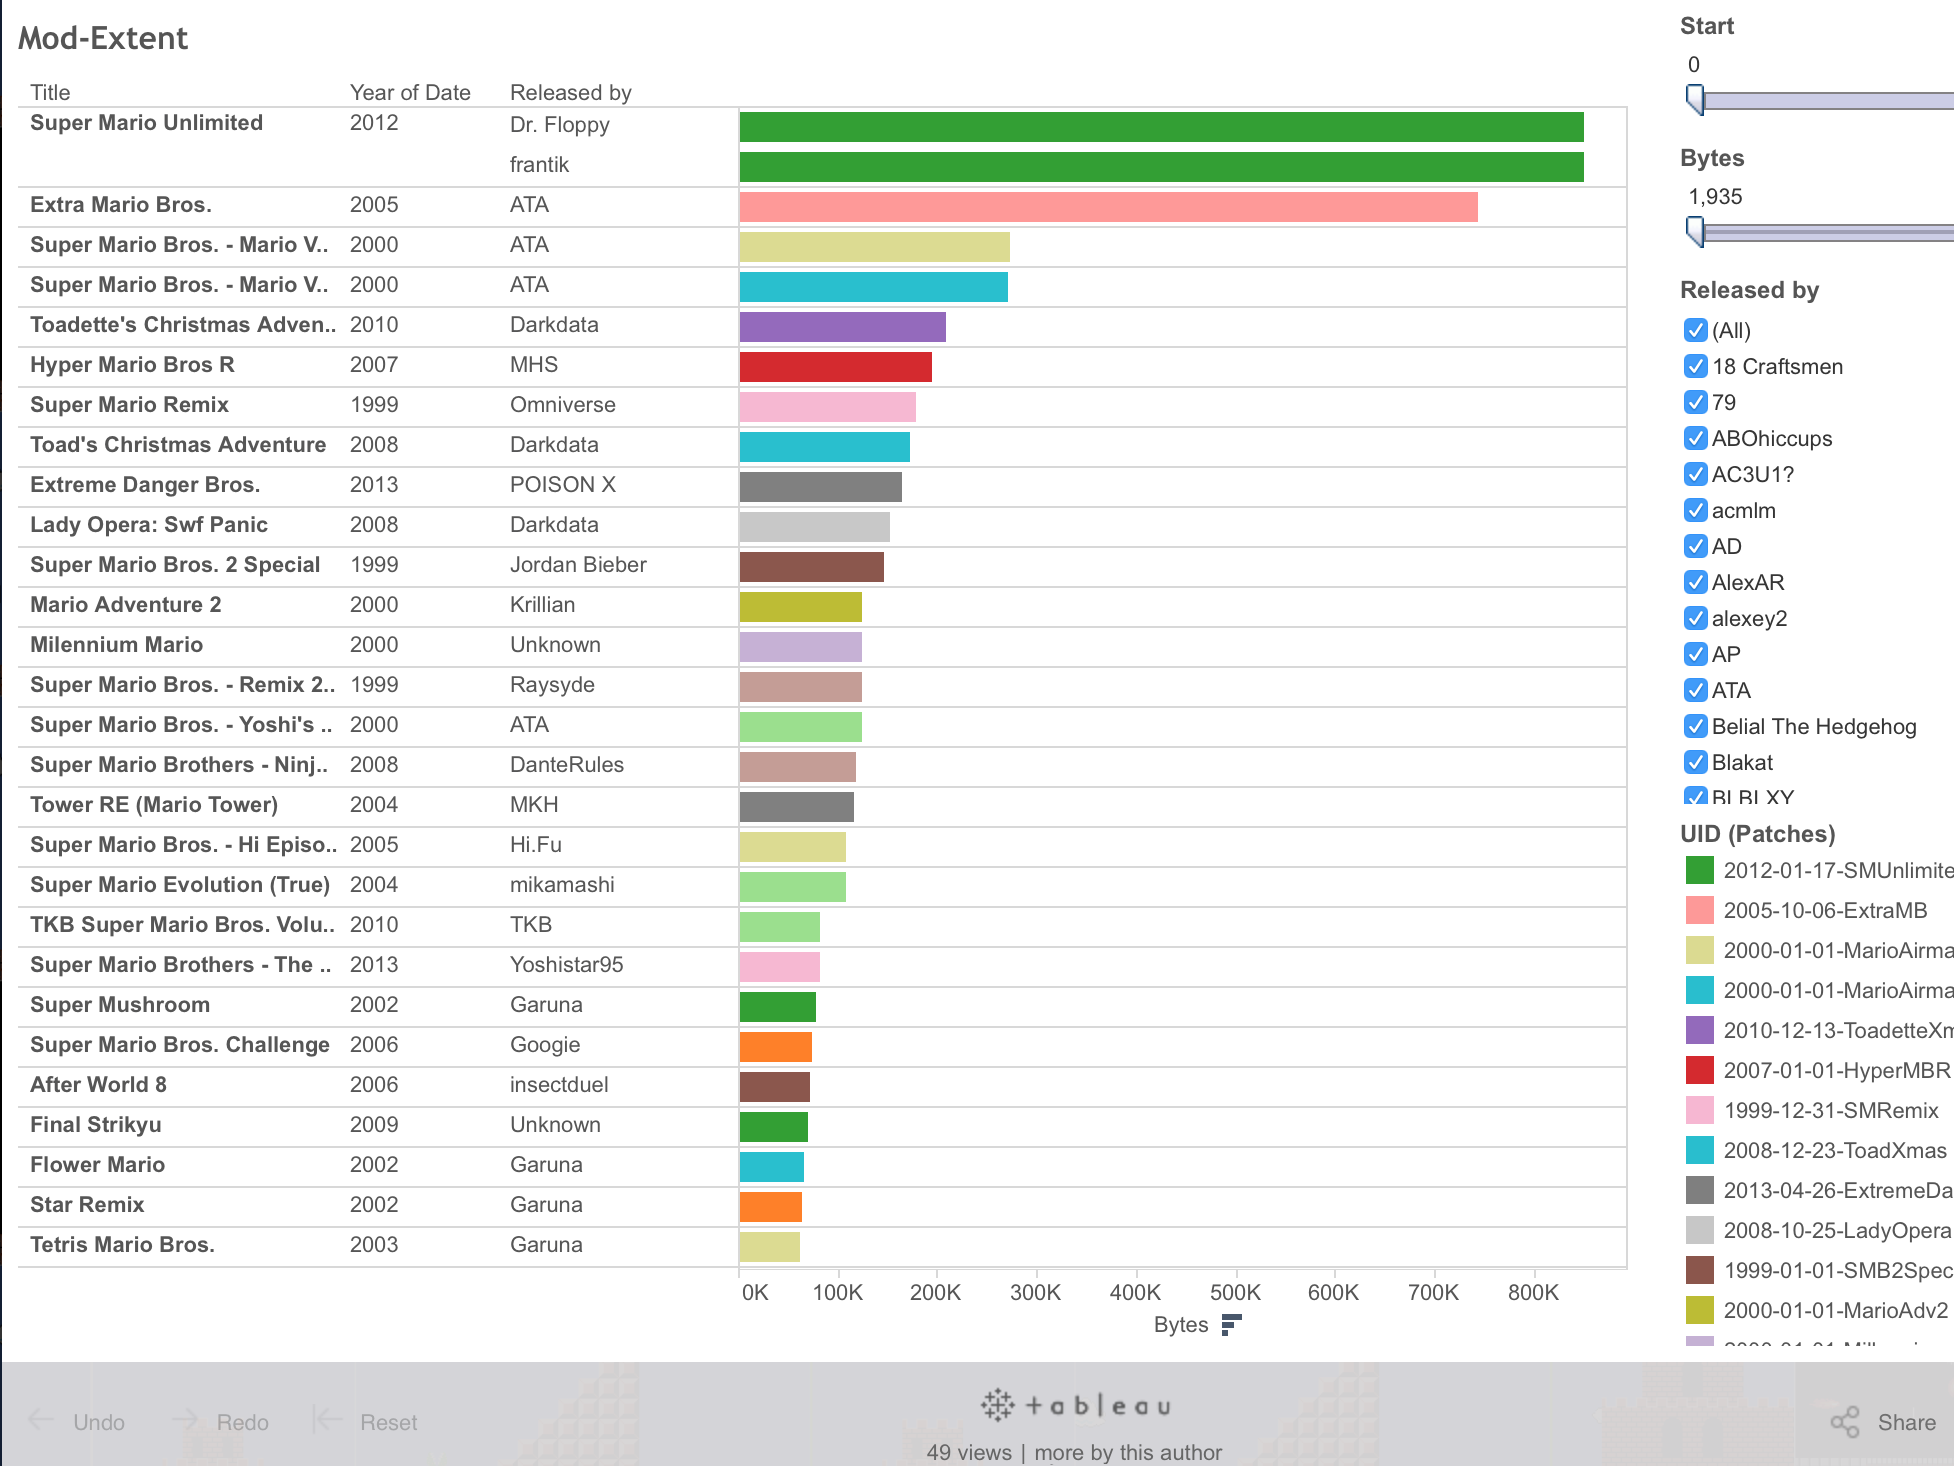Click the Share icon
Image resolution: width=1954 pixels, height=1466 pixels.
[x=1844, y=1422]
